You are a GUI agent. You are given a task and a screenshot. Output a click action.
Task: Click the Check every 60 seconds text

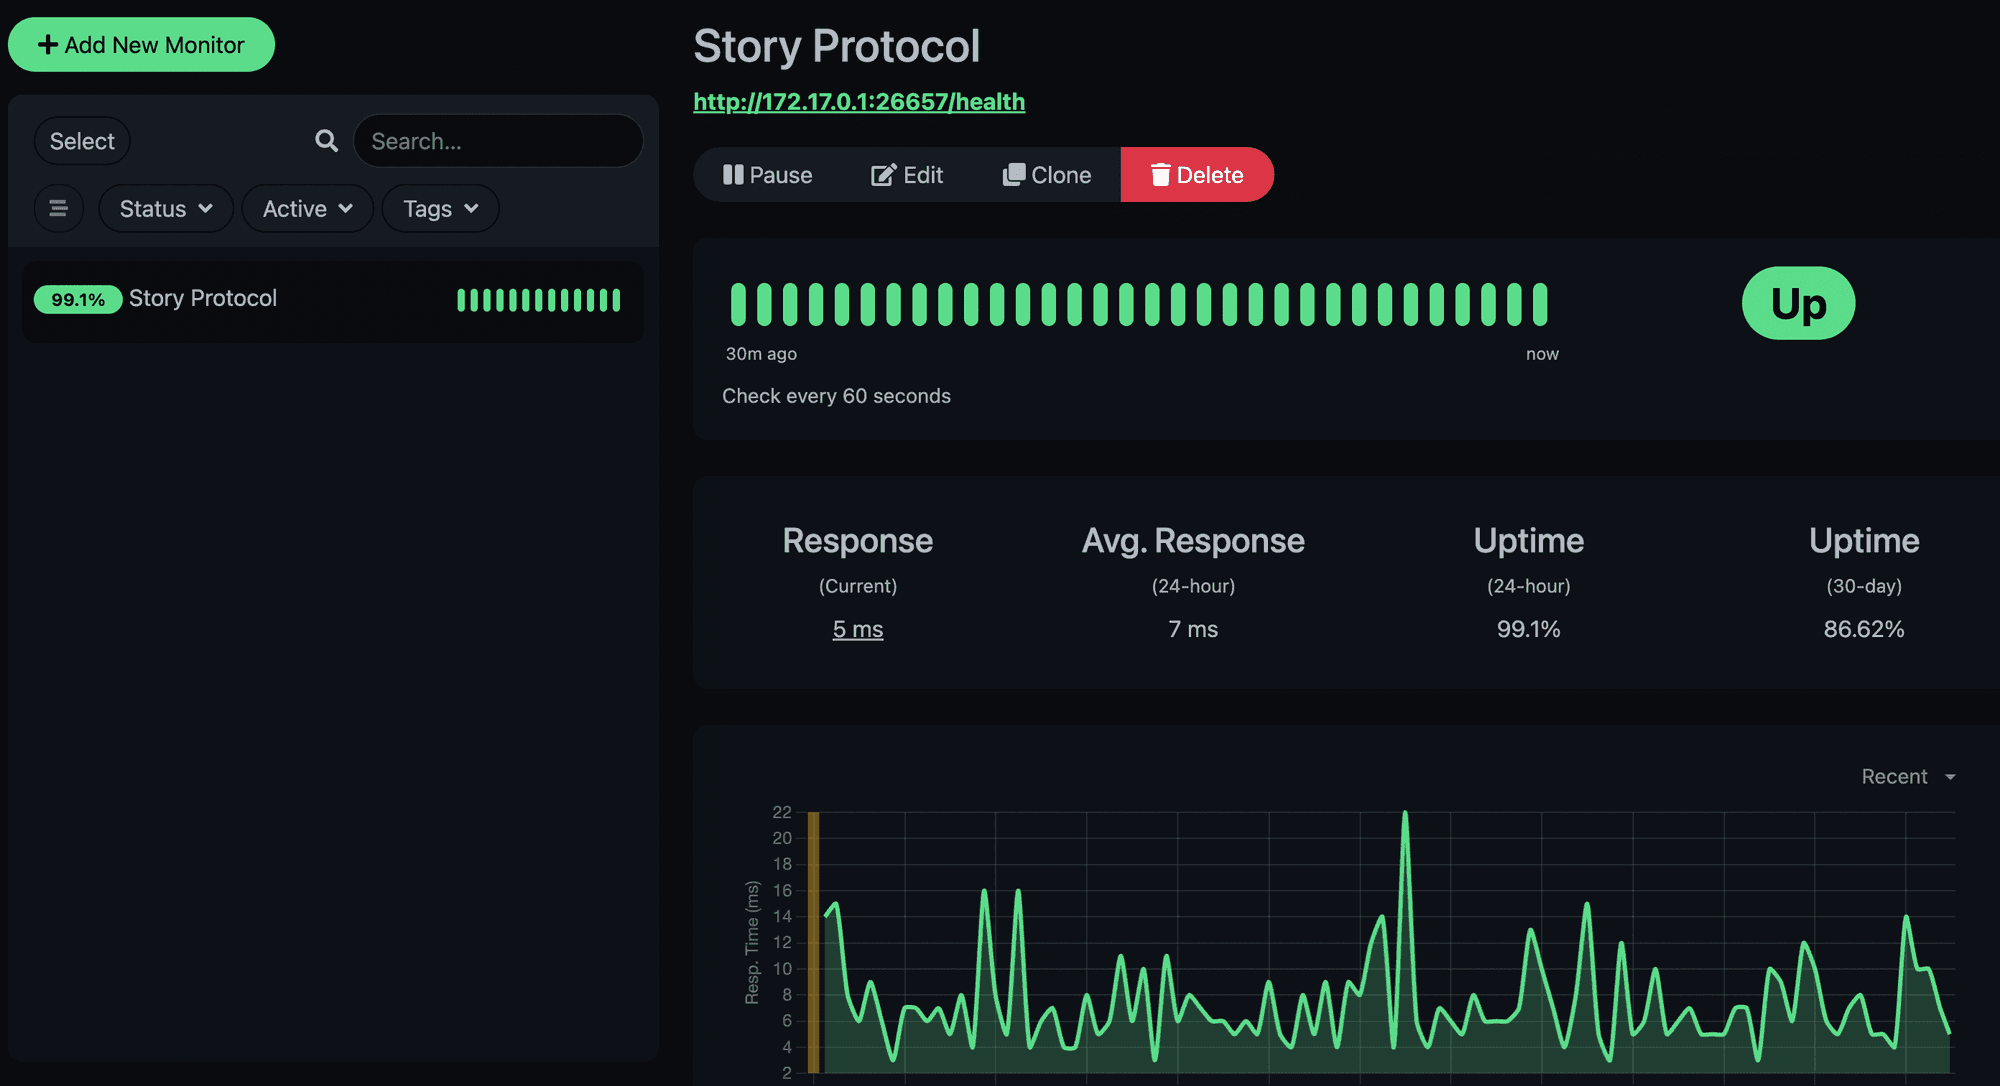pyautogui.click(x=836, y=396)
